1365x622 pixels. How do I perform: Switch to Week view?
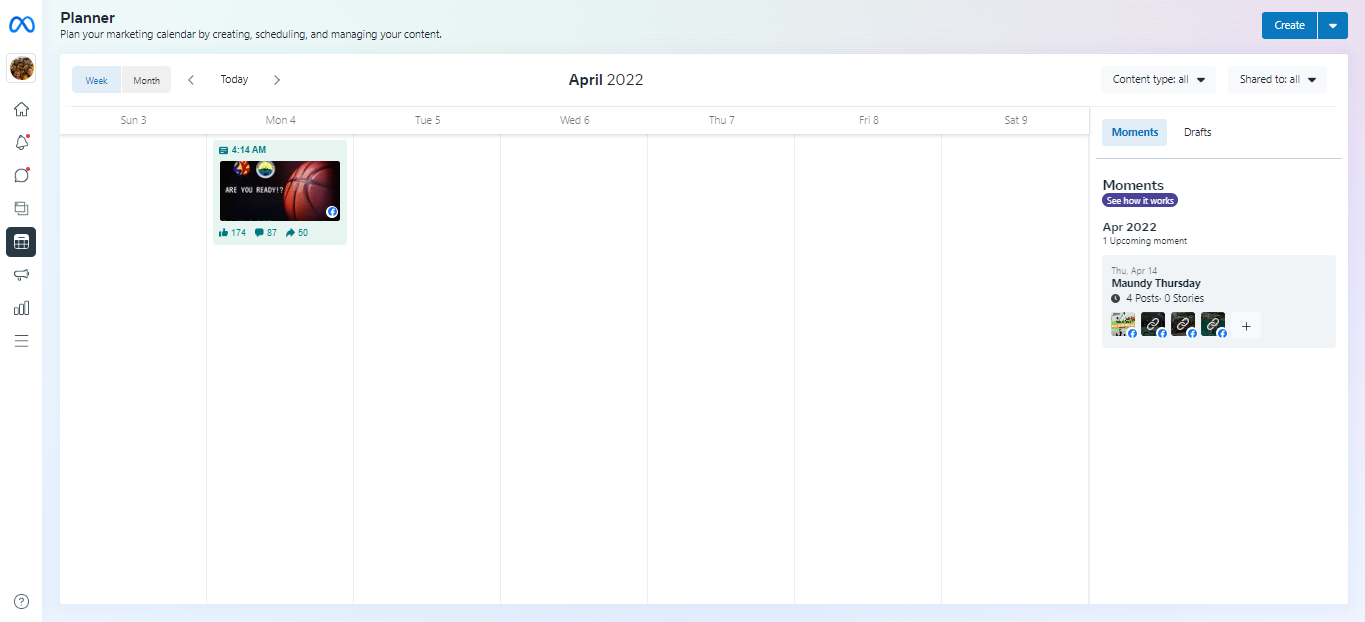tap(97, 80)
